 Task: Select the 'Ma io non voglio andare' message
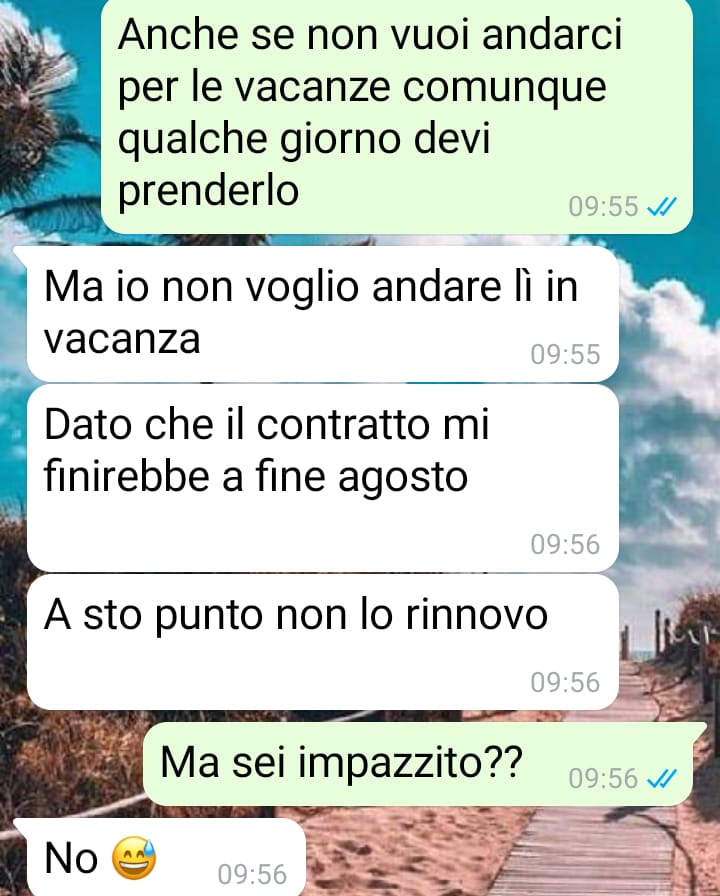[323, 314]
